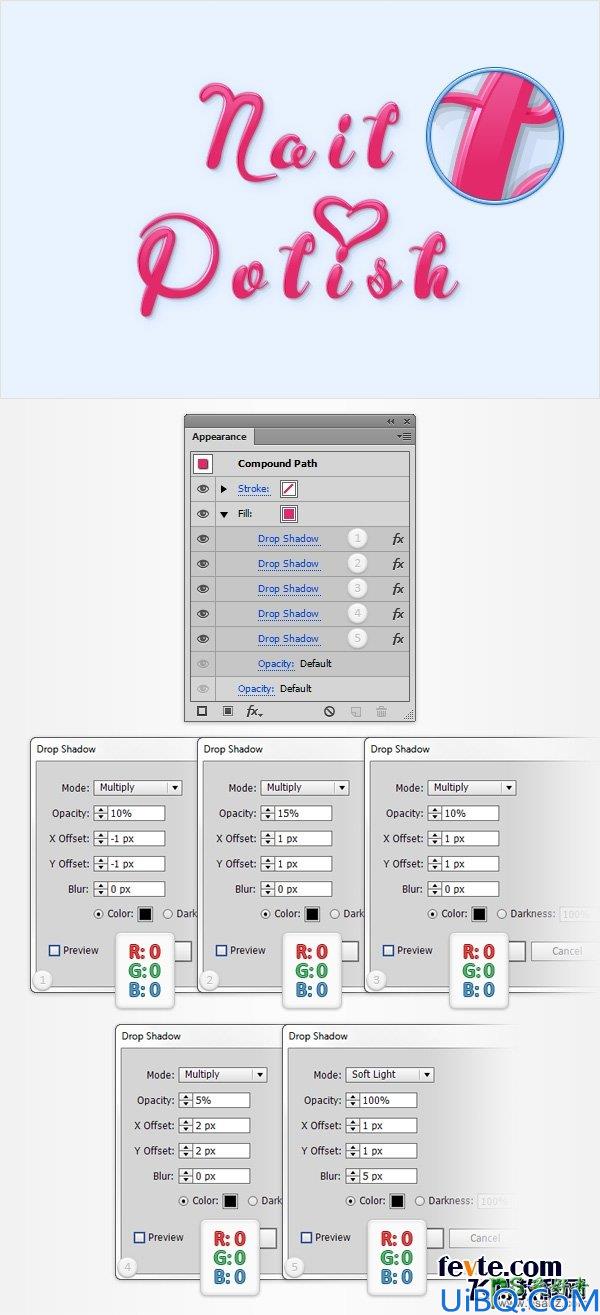
Task: Open the first Drop Shadow effect link
Action: click(288, 539)
